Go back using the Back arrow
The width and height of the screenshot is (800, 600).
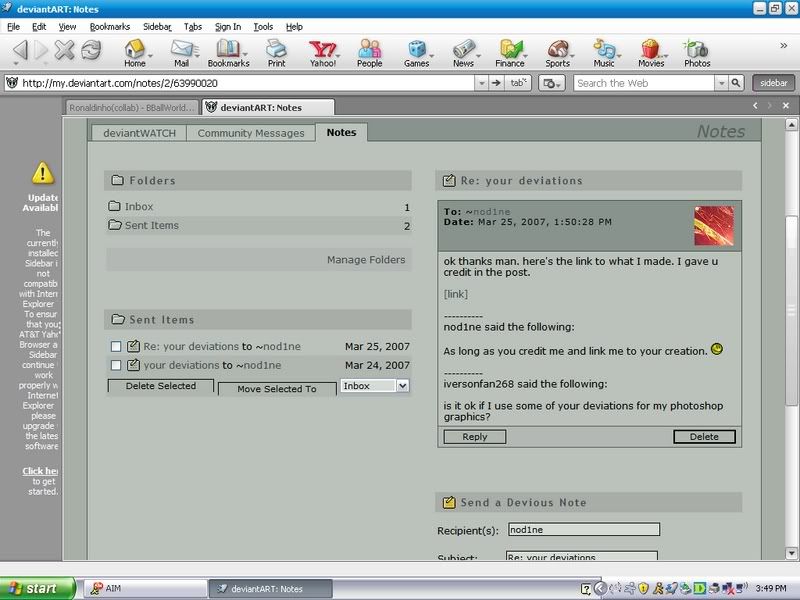[20, 50]
